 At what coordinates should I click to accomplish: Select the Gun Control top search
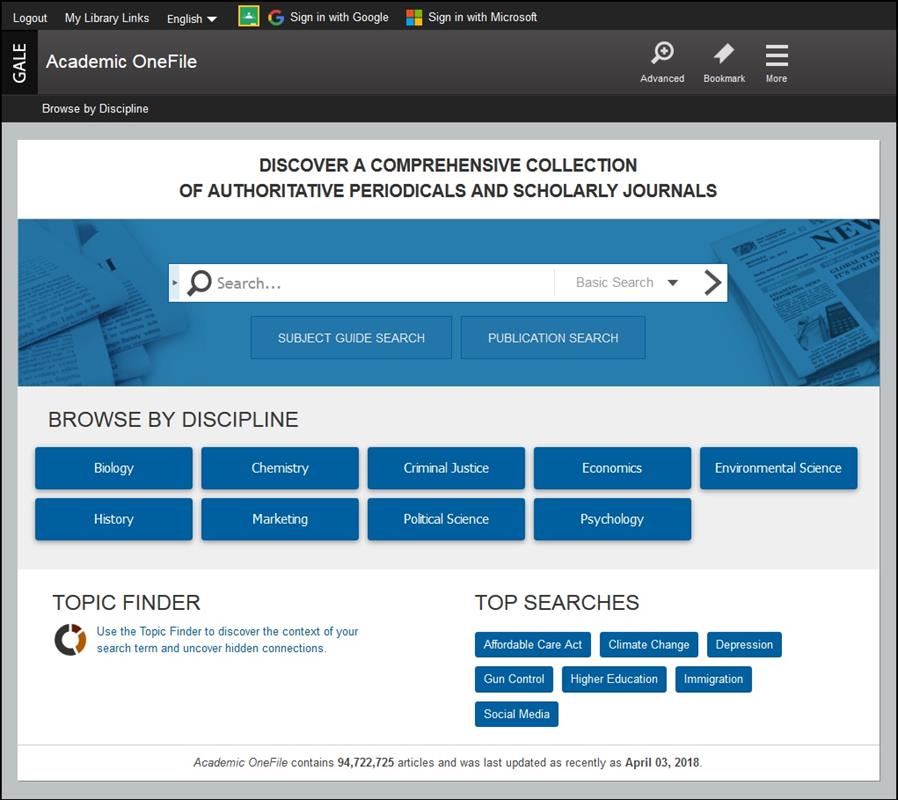pyautogui.click(x=514, y=679)
